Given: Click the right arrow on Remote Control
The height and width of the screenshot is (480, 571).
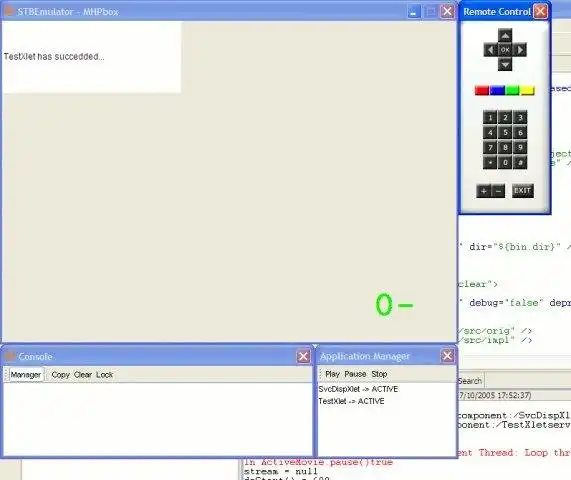Looking at the screenshot, I should pos(520,50).
